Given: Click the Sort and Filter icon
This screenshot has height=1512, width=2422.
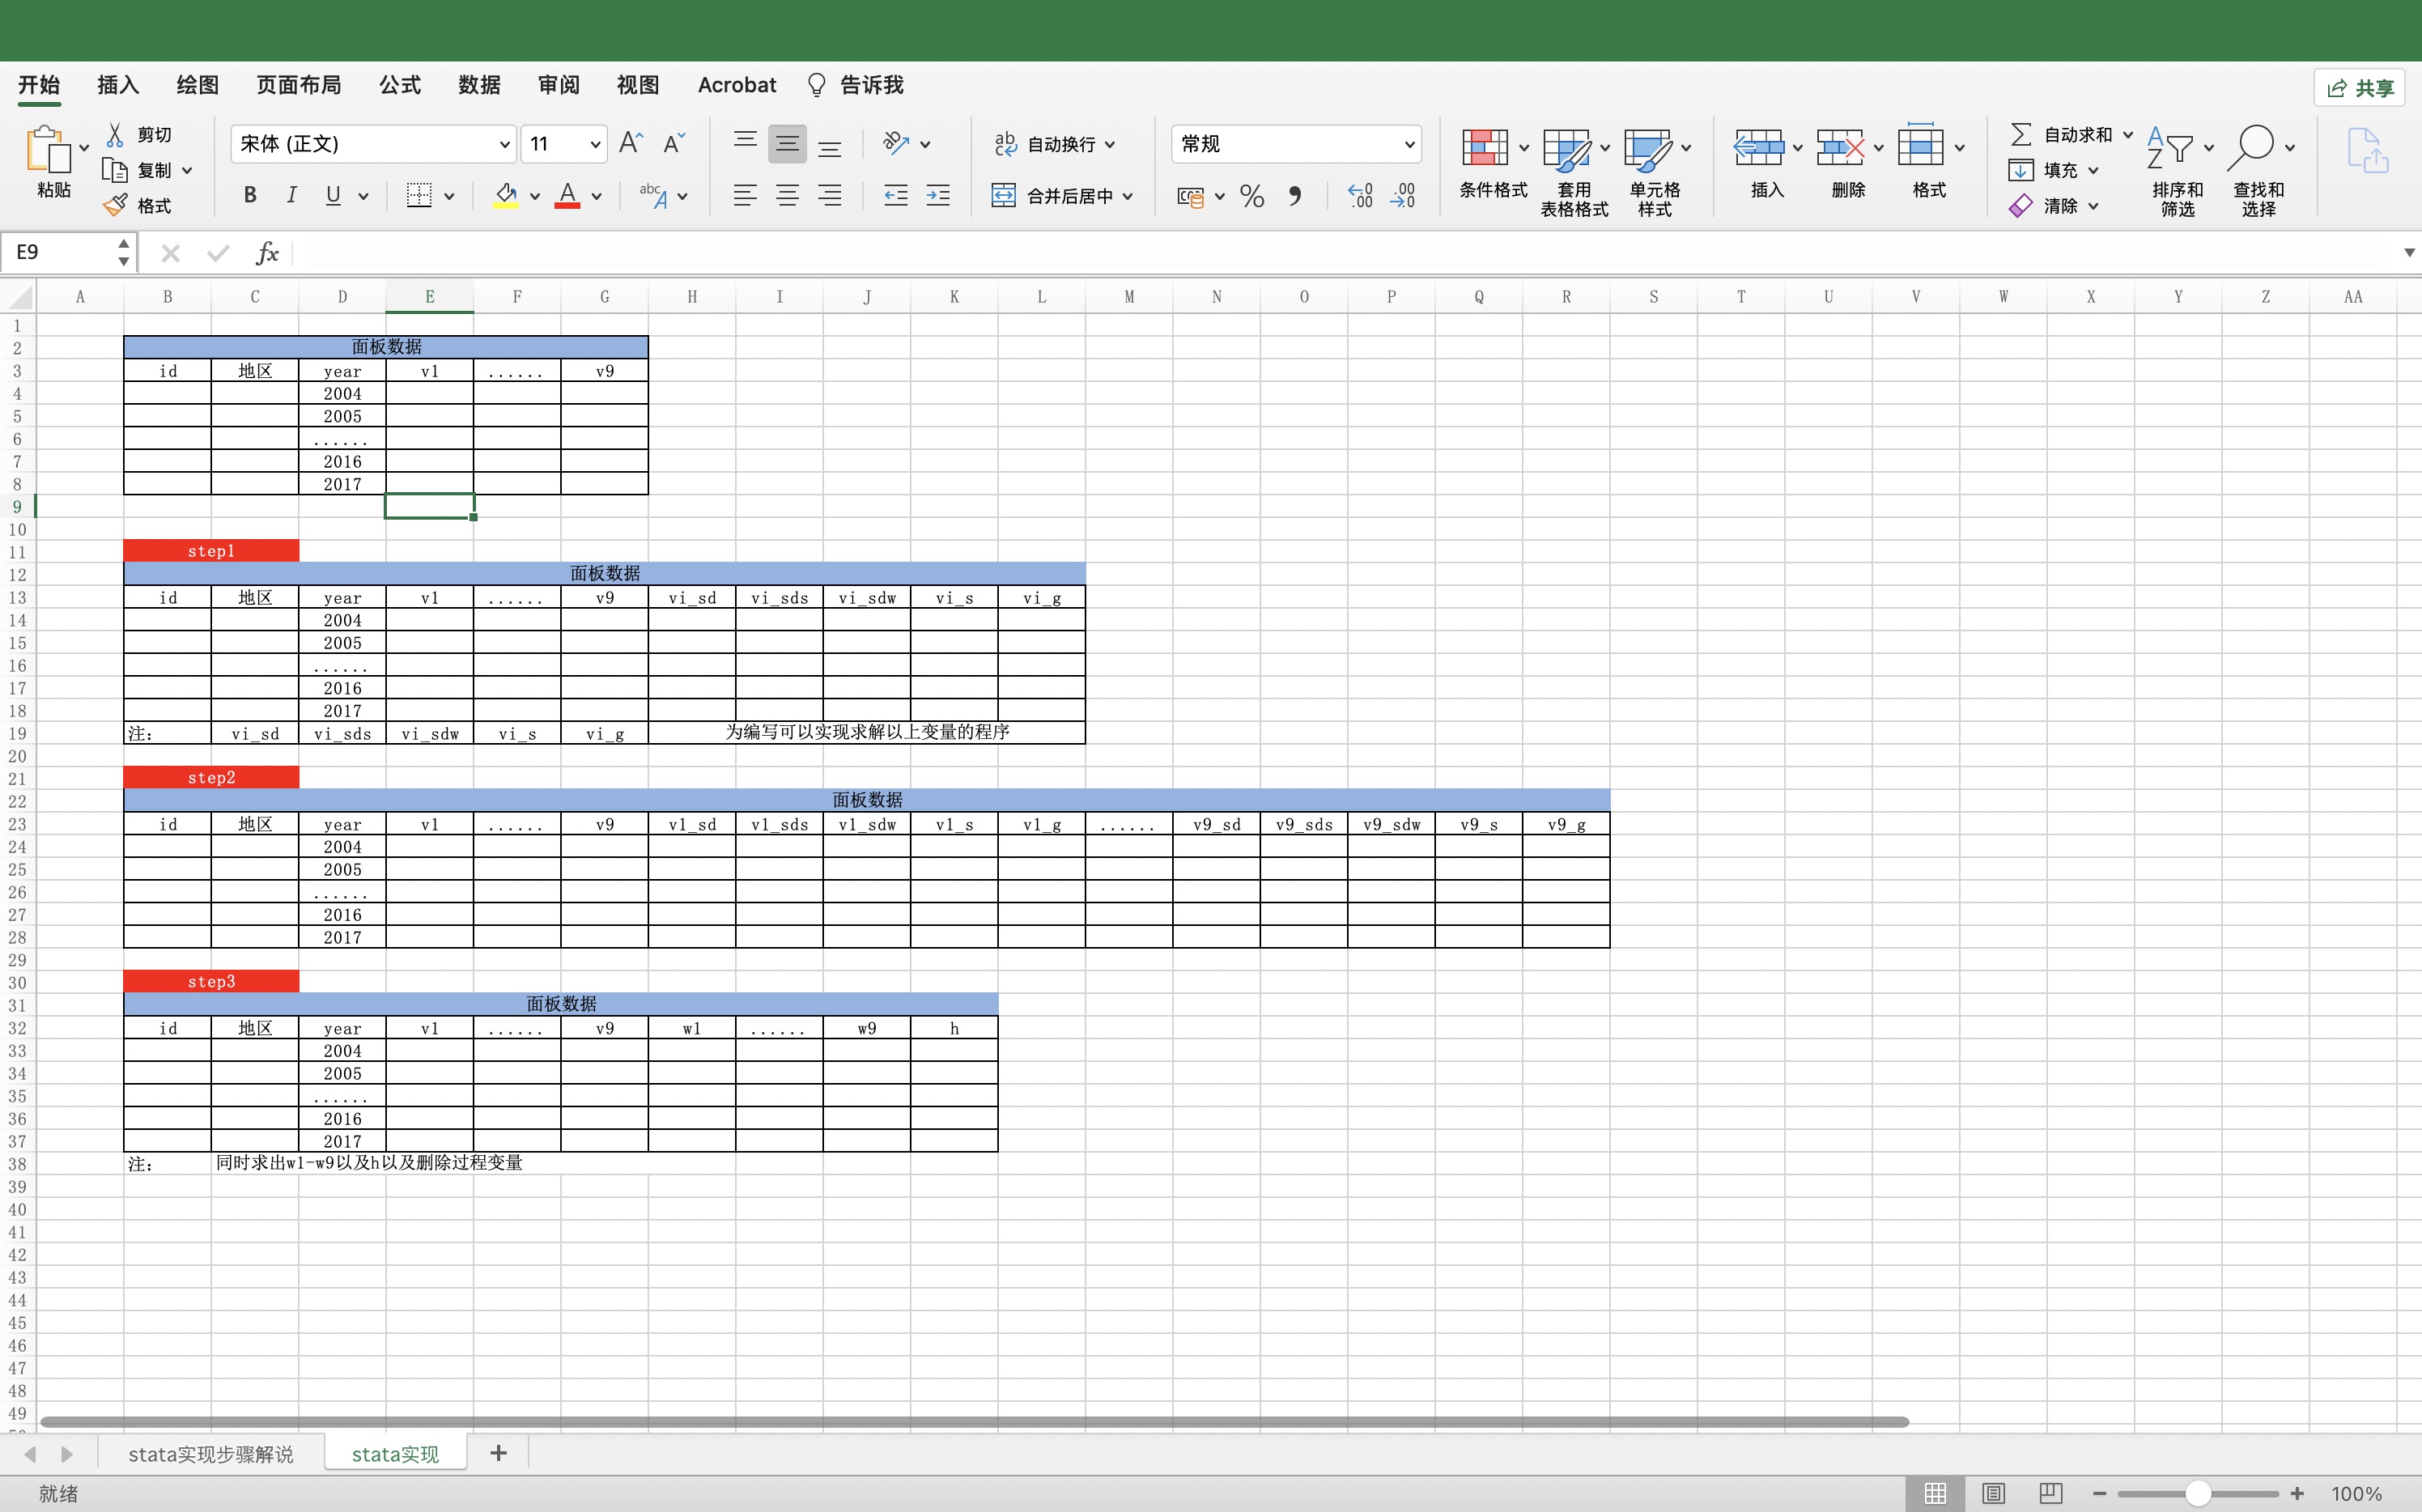Looking at the screenshot, I should tap(2171, 149).
